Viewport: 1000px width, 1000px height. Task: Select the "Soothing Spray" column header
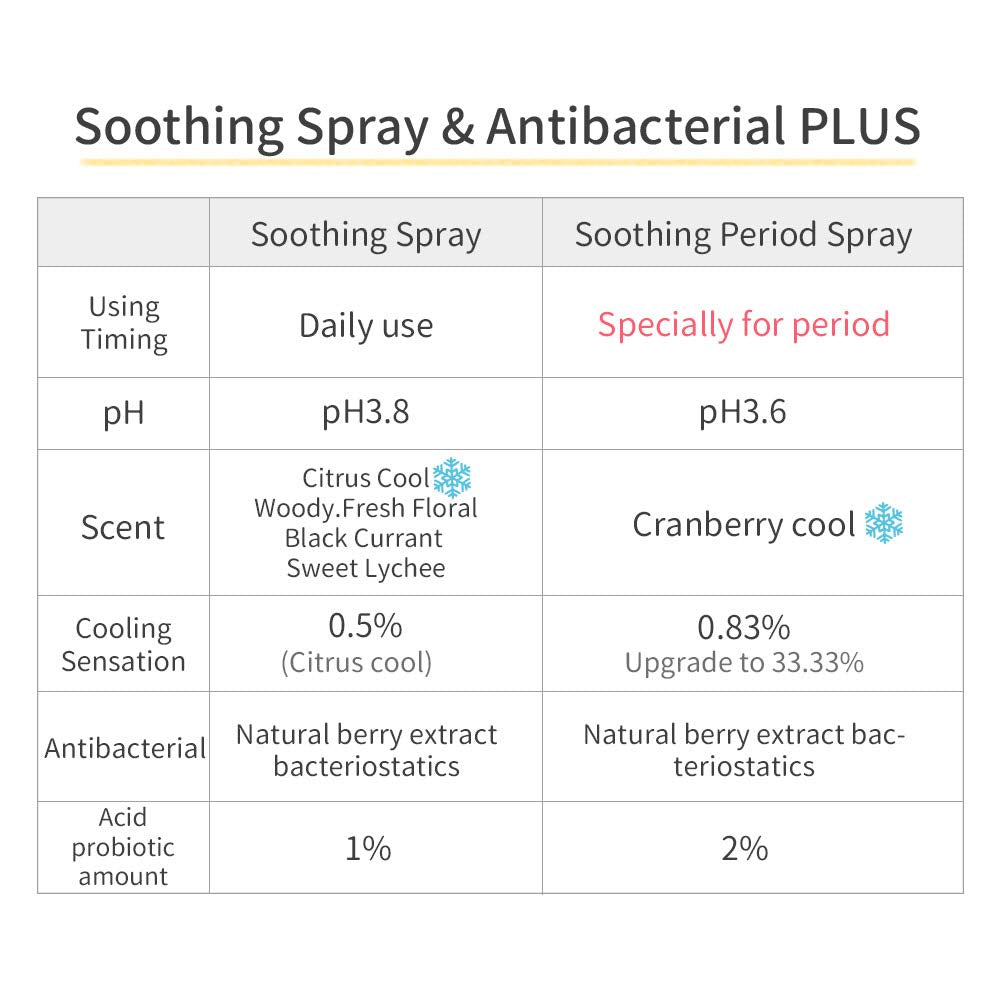366,235
